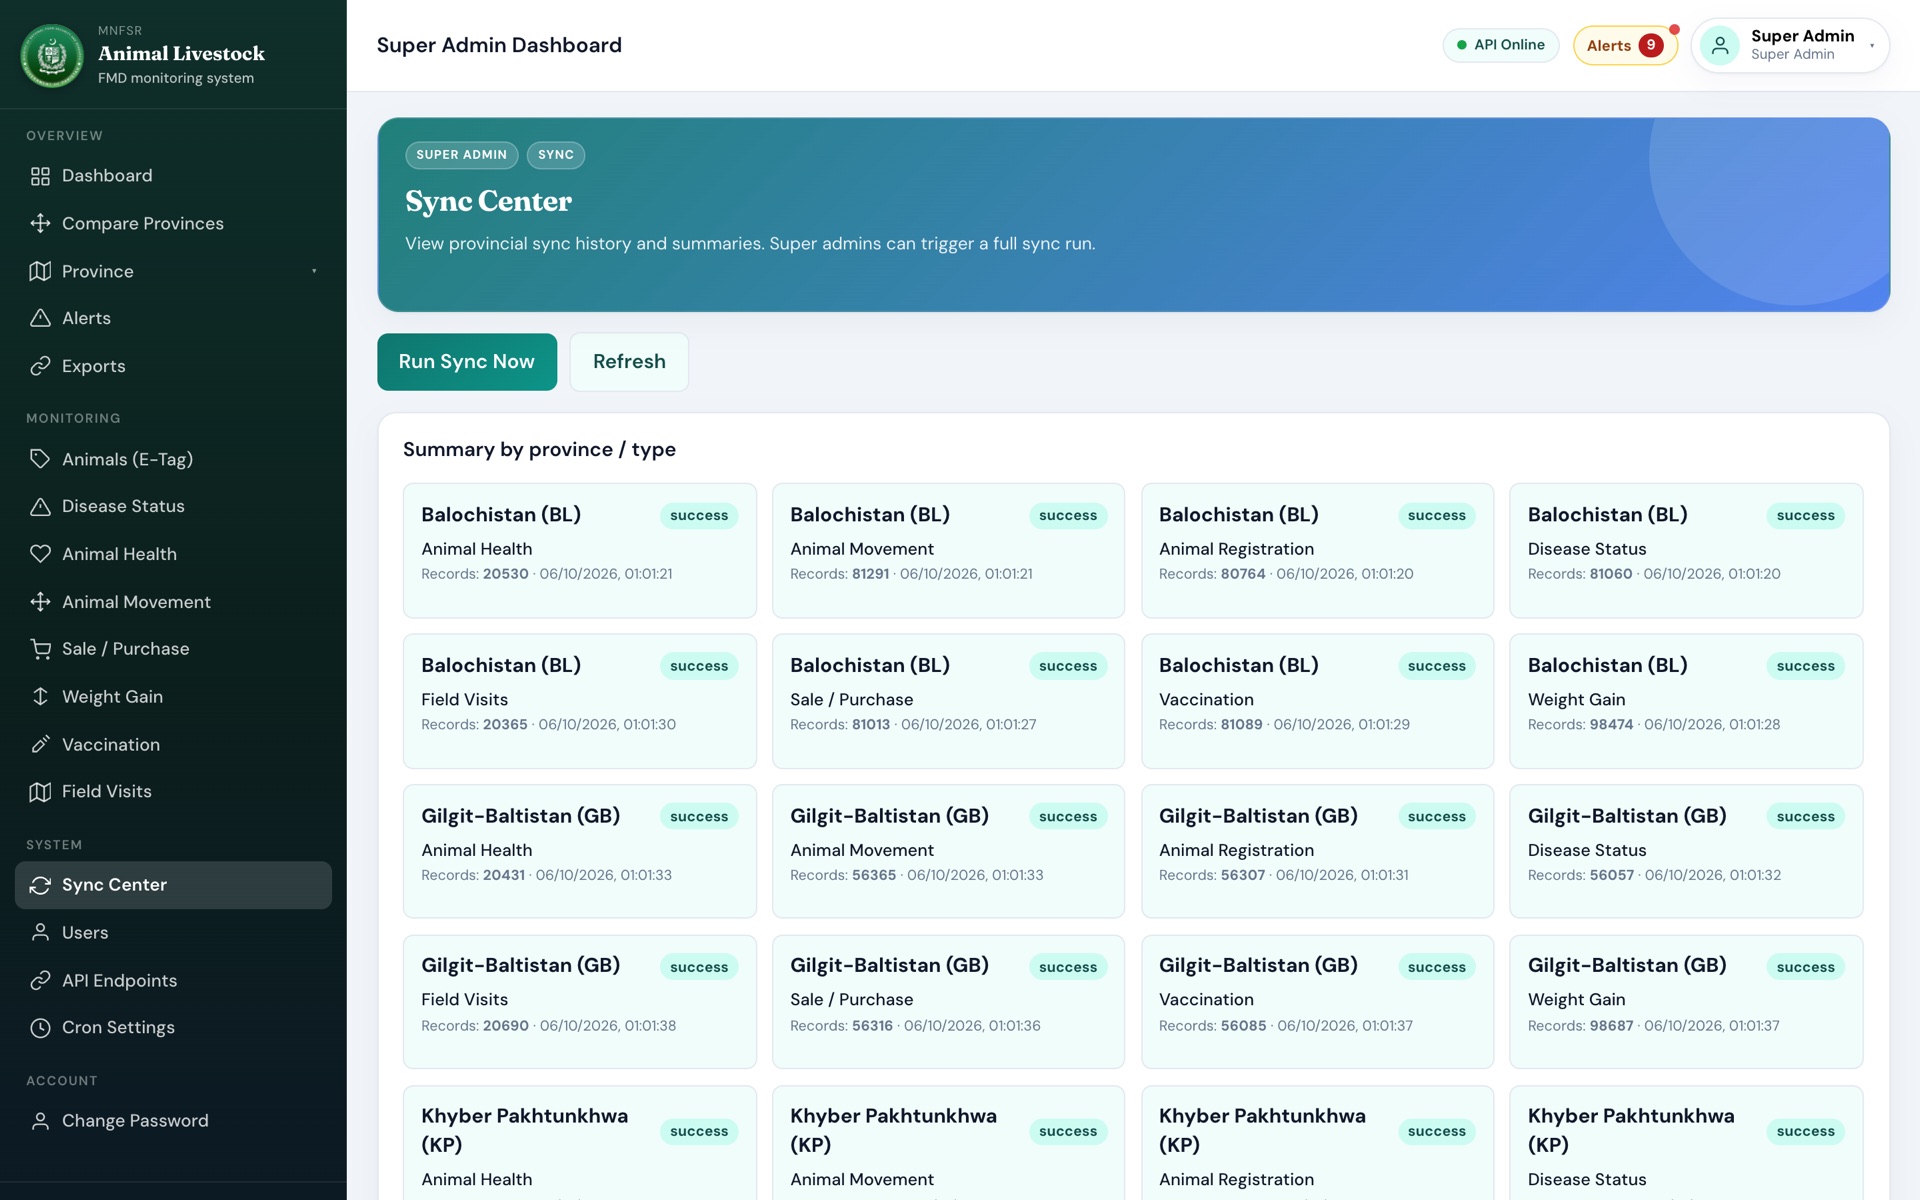Click the SYNC tag in banner
The width and height of the screenshot is (1920, 1200).
(556, 155)
